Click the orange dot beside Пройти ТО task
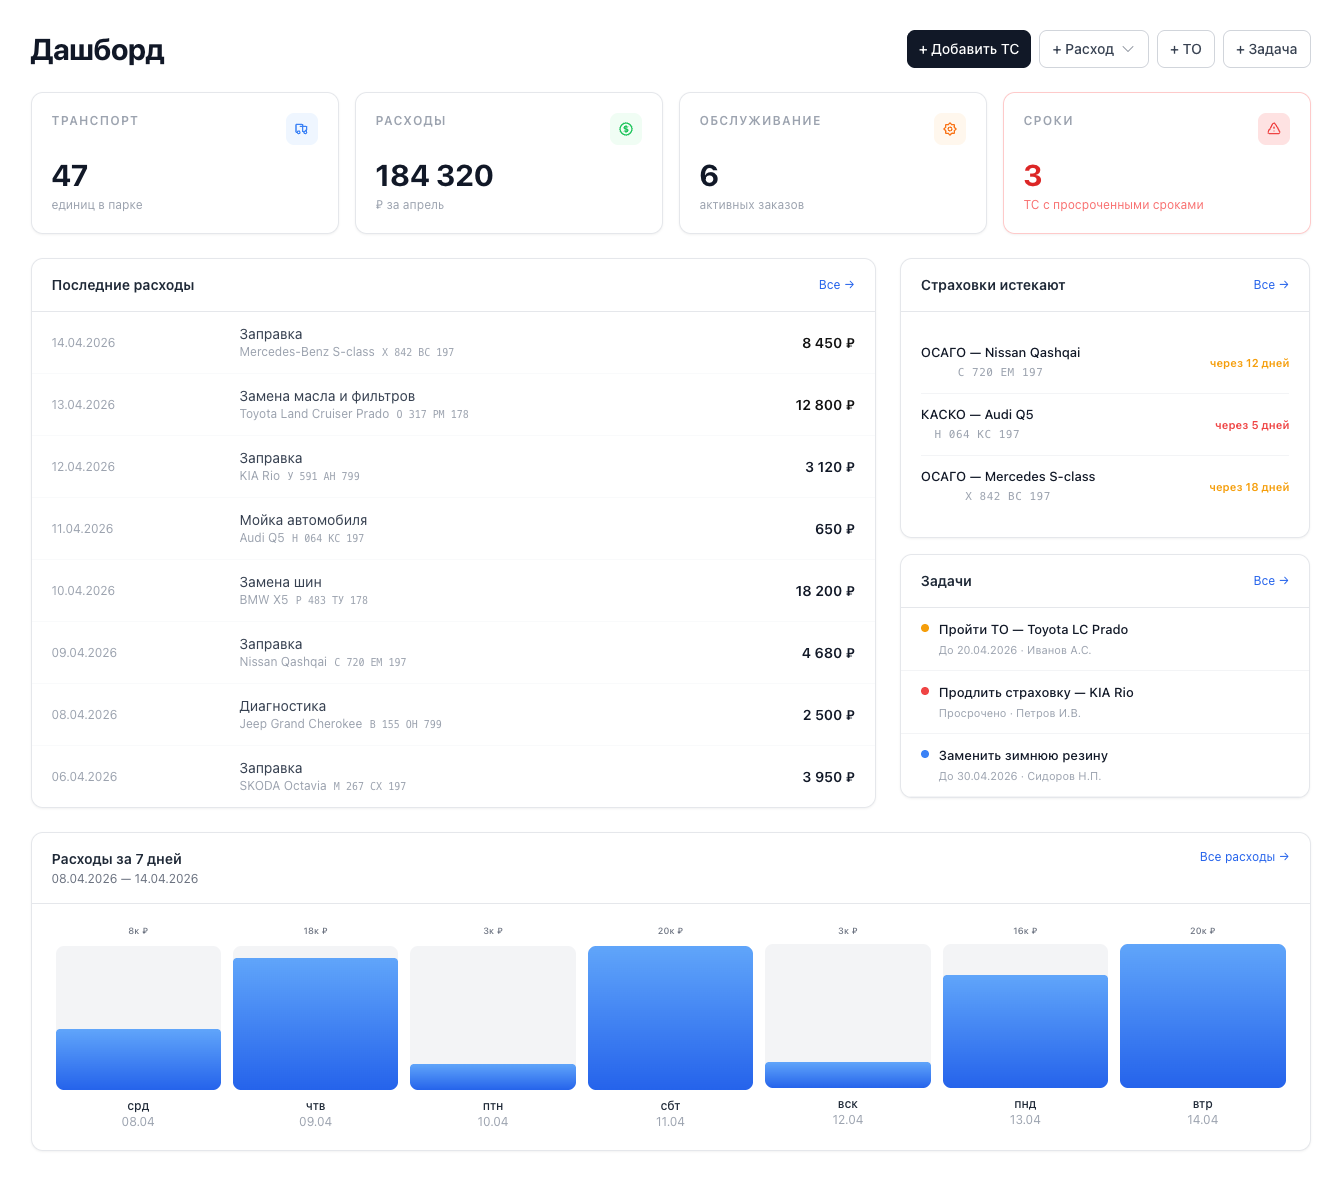The image size is (1339, 1185). (x=925, y=628)
